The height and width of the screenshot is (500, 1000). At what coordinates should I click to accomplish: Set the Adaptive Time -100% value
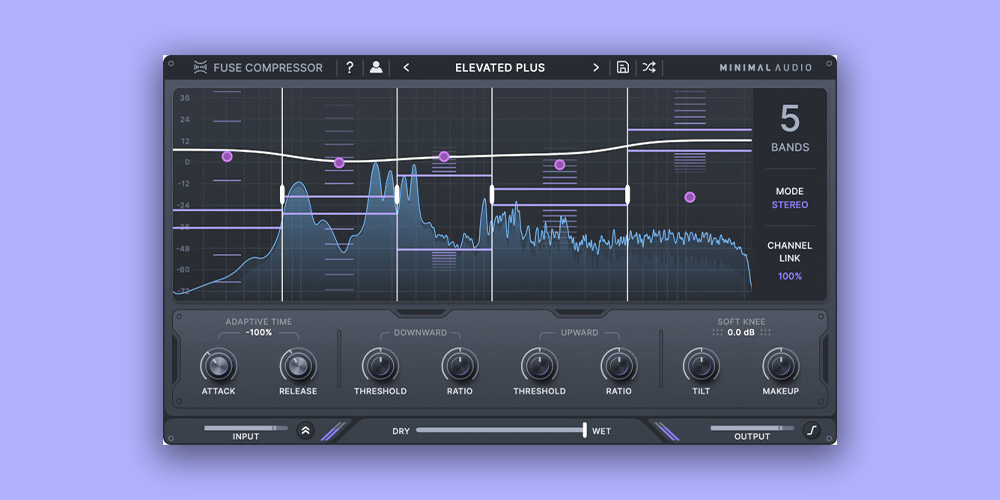[259, 332]
